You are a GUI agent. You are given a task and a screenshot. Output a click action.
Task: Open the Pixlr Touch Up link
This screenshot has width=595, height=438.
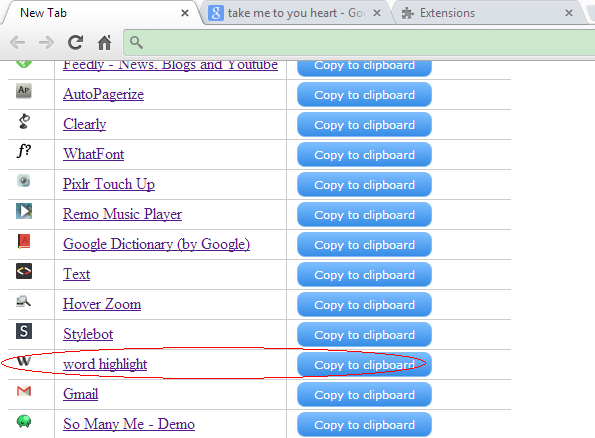(x=109, y=184)
